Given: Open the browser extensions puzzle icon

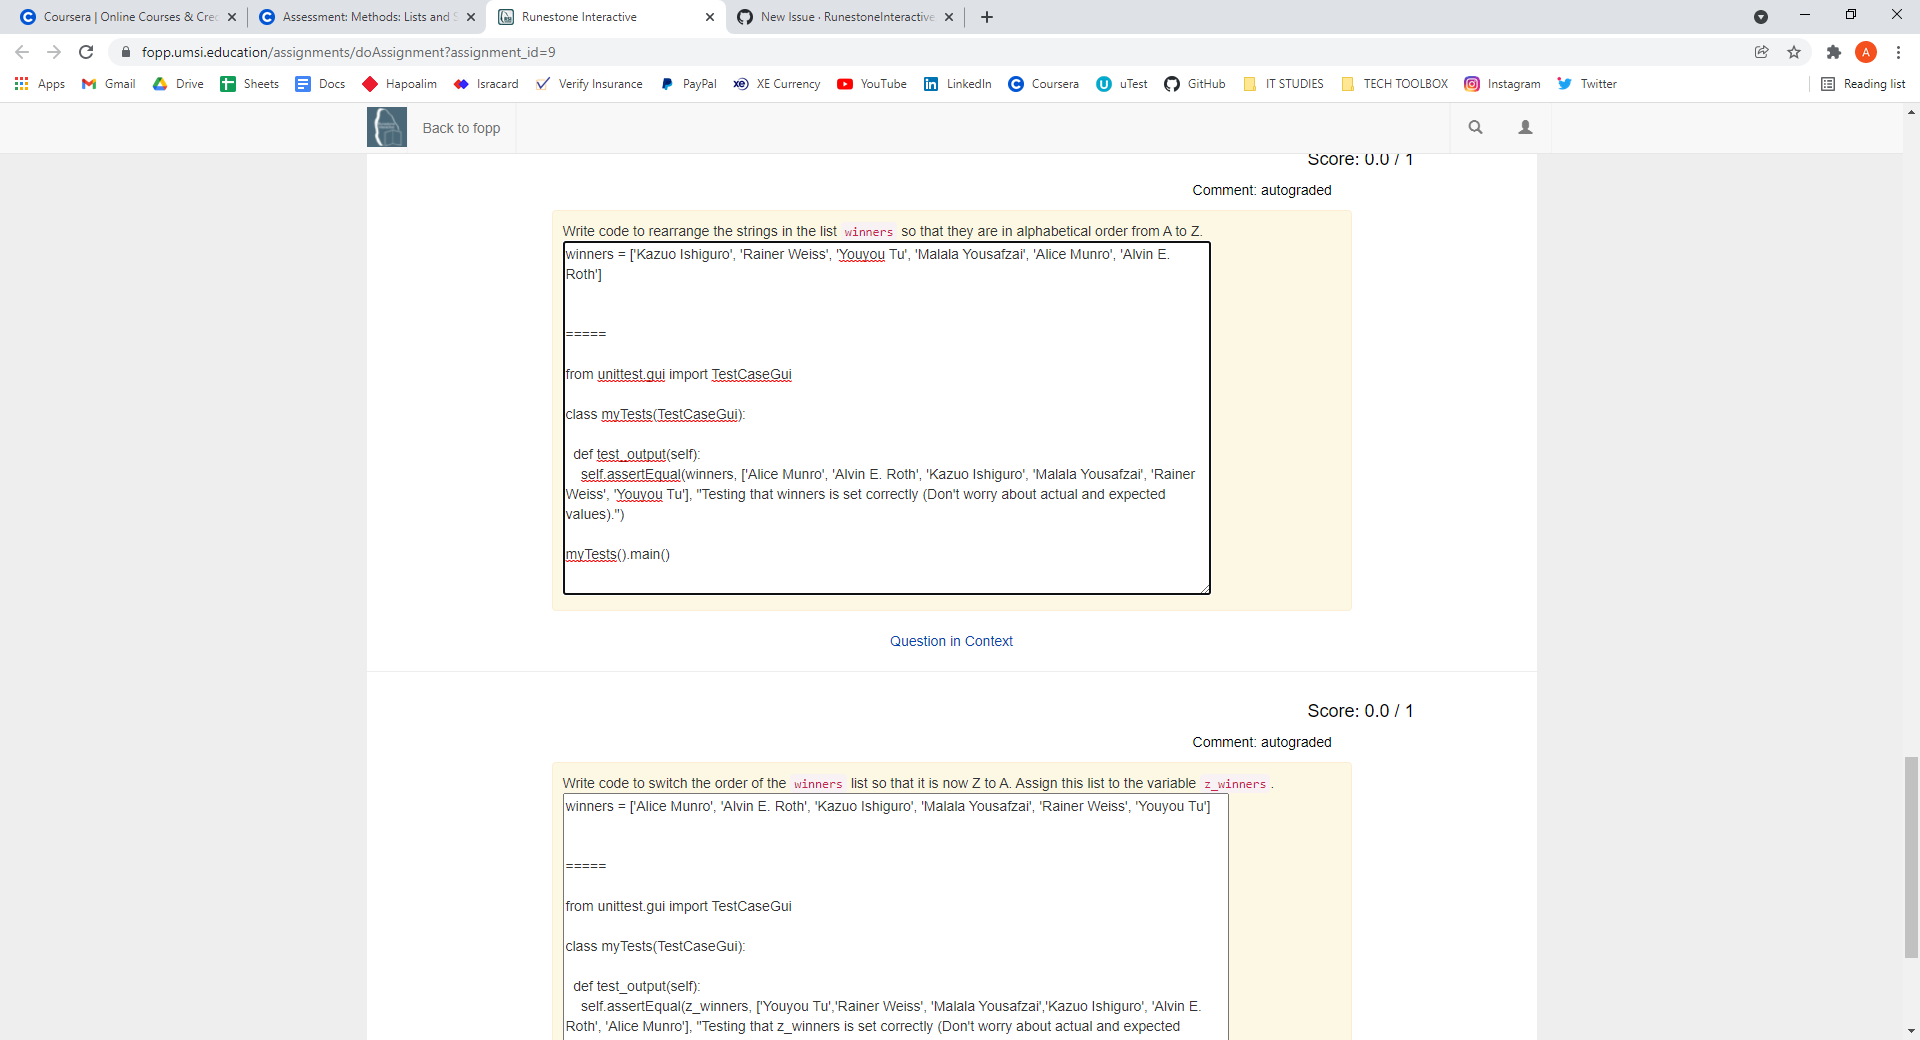Looking at the screenshot, I should 1834,52.
